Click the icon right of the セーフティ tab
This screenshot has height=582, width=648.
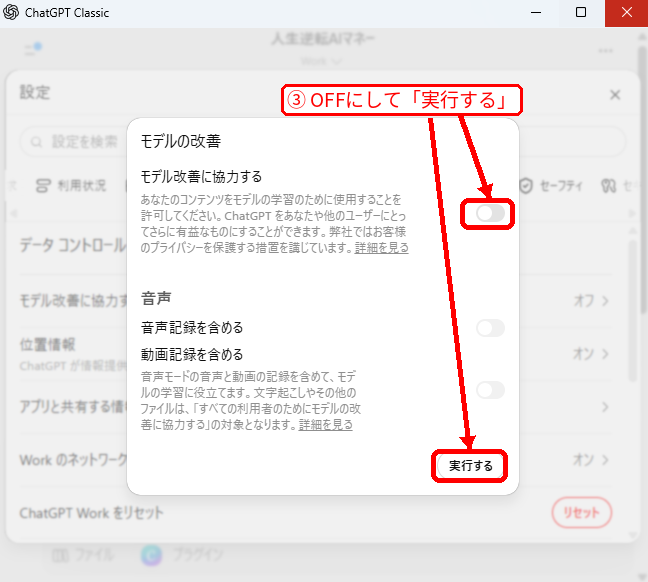[608, 186]
